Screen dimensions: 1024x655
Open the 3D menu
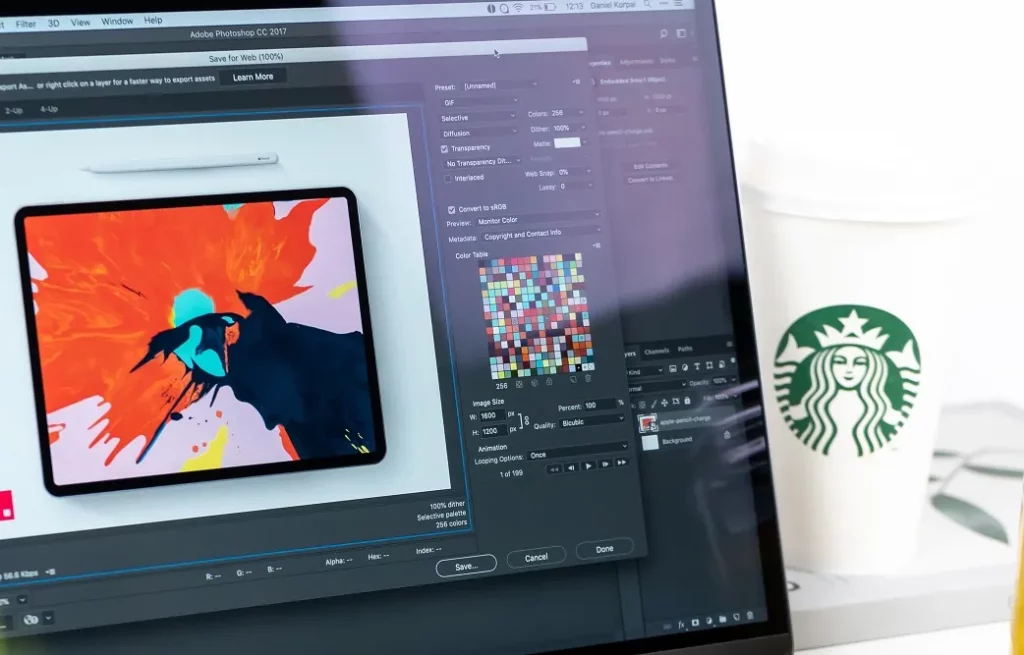pyautogui.click(x=54, y=24)
